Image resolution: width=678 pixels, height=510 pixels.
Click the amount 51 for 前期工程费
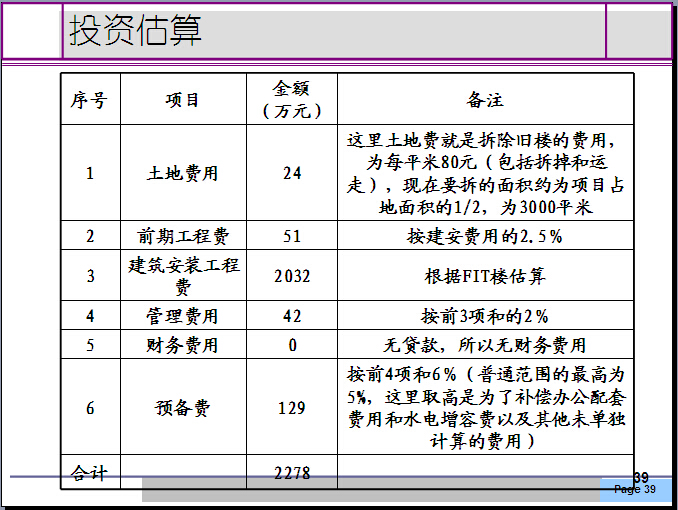click(292, 236)
